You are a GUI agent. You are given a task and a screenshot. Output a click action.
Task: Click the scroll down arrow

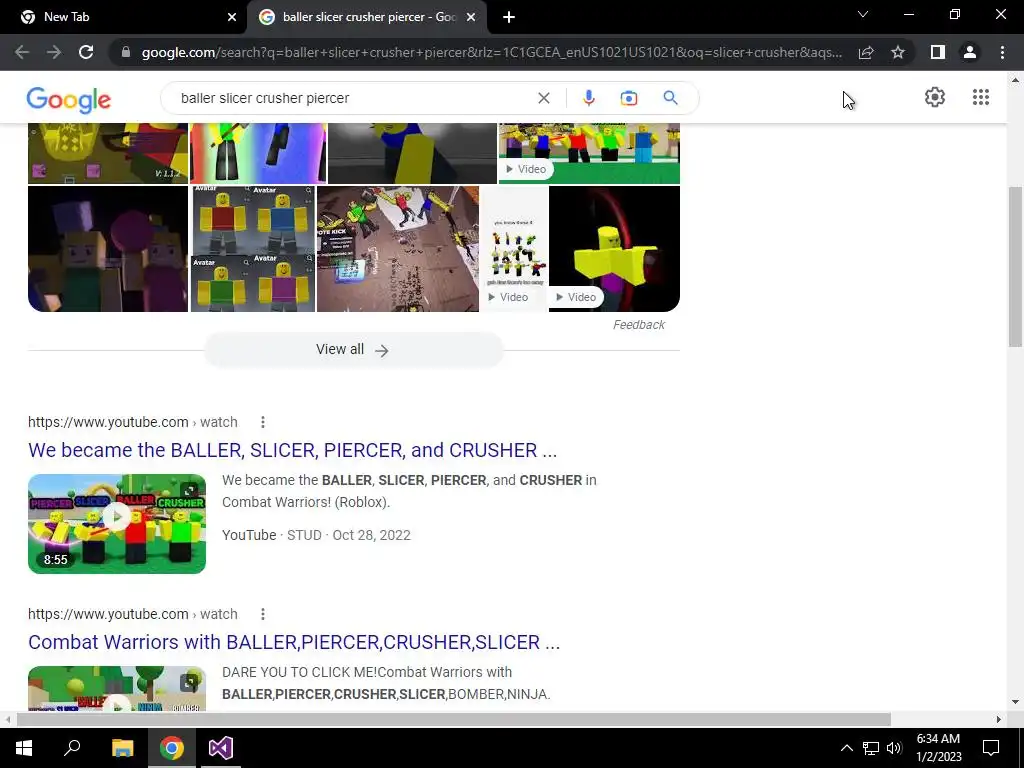click(1015, 702)
